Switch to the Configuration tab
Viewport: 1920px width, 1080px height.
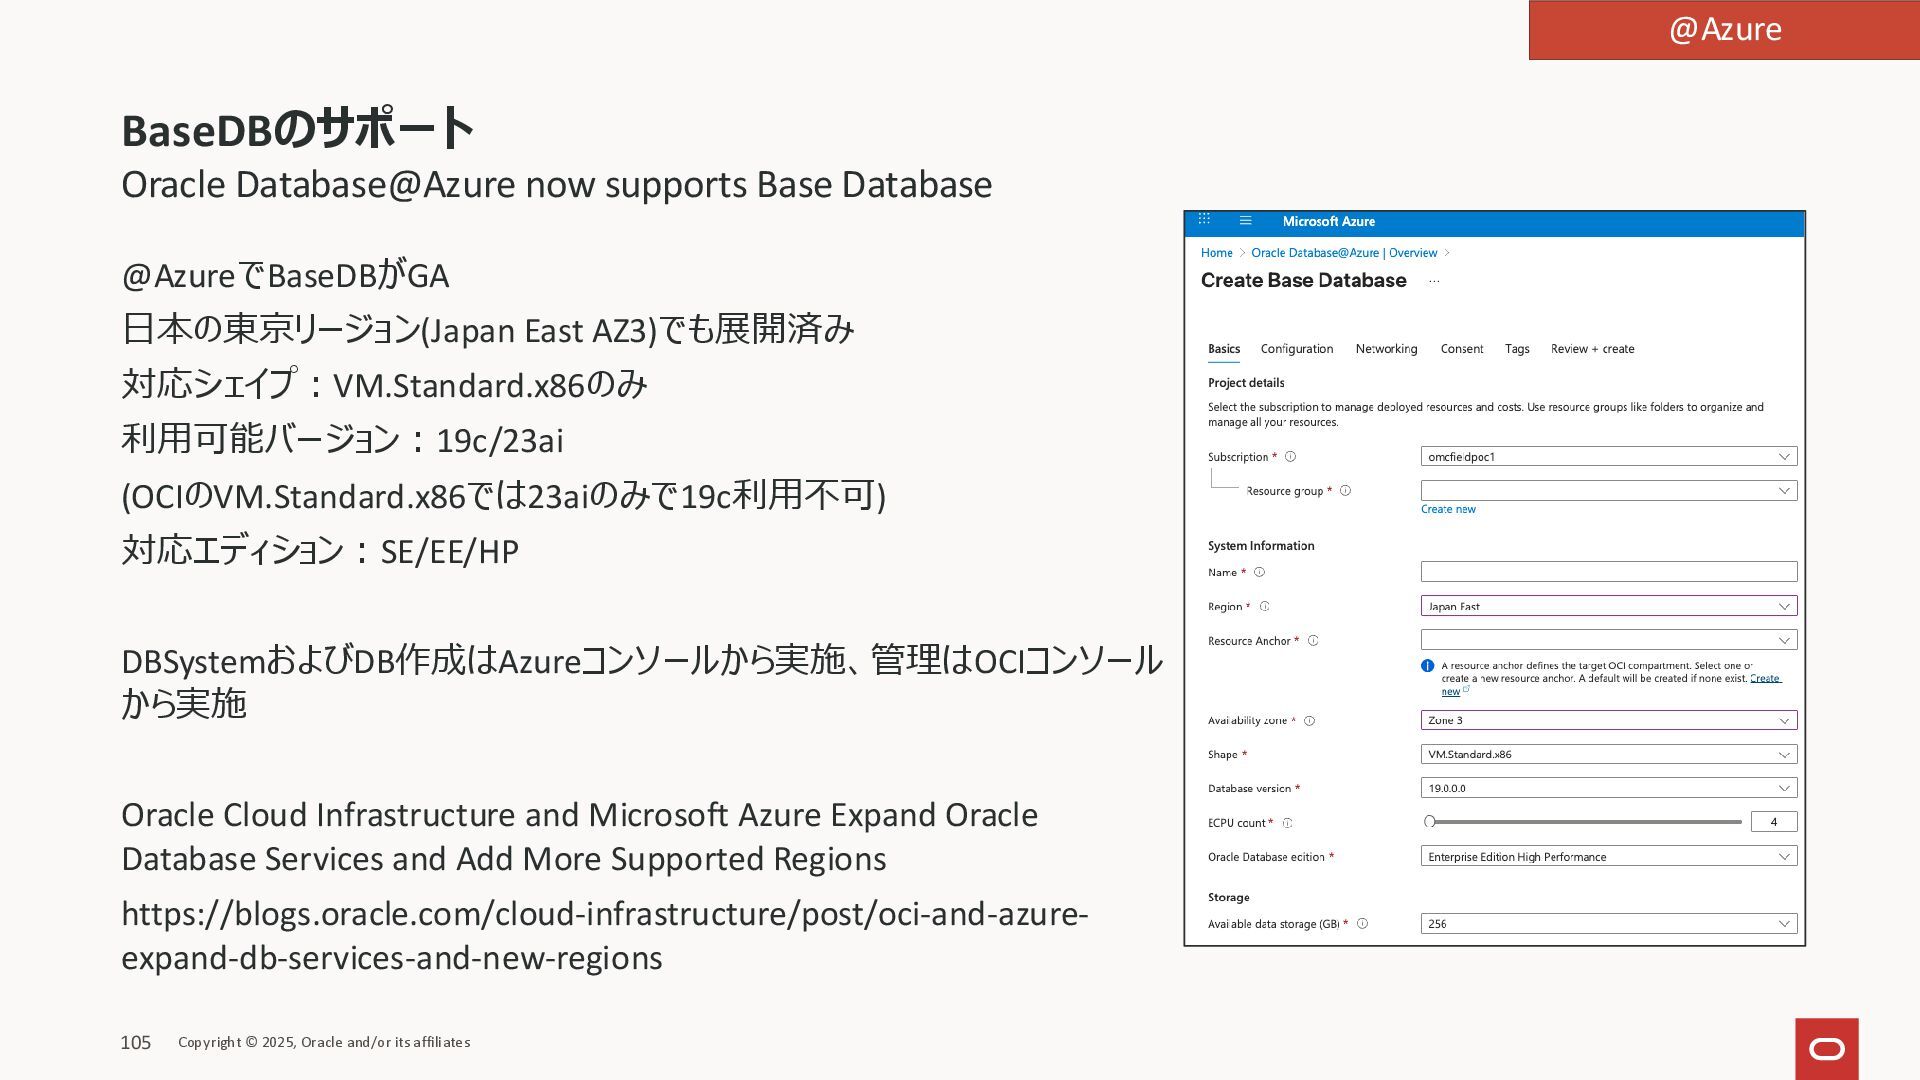[1296, 349]
